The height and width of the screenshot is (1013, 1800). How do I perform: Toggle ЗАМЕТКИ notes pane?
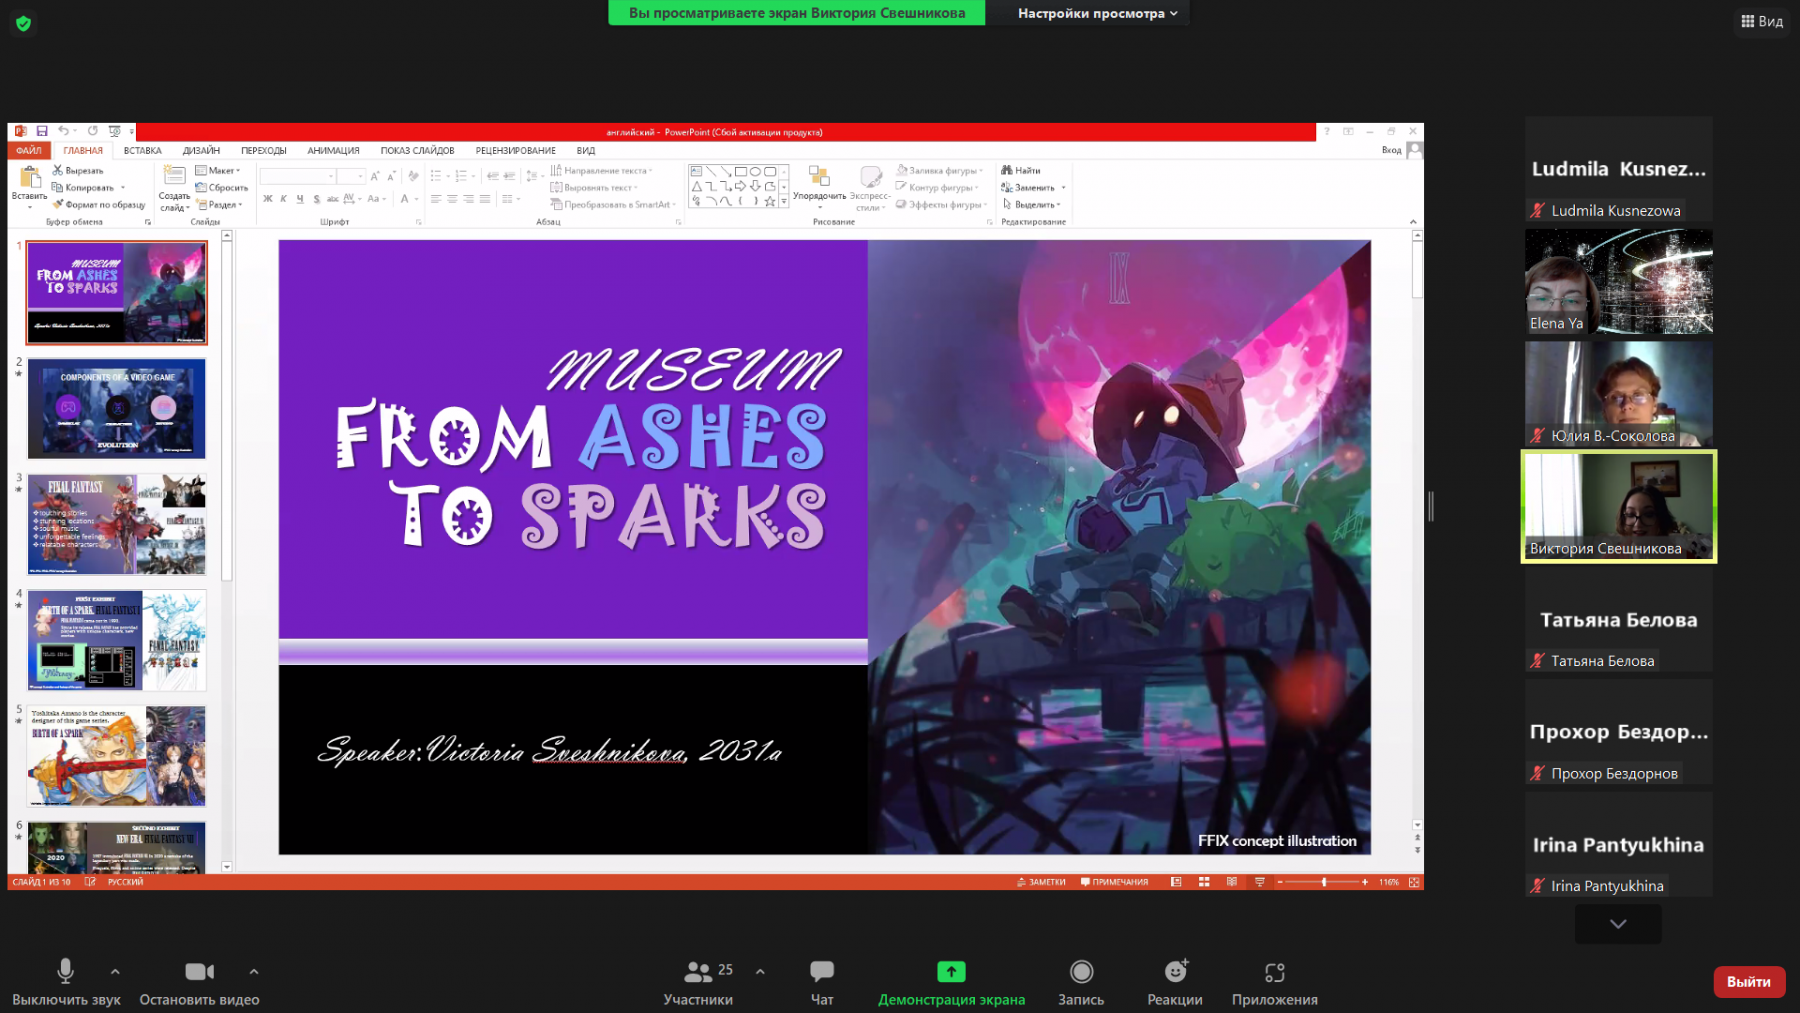click(x=1041, y=882)
